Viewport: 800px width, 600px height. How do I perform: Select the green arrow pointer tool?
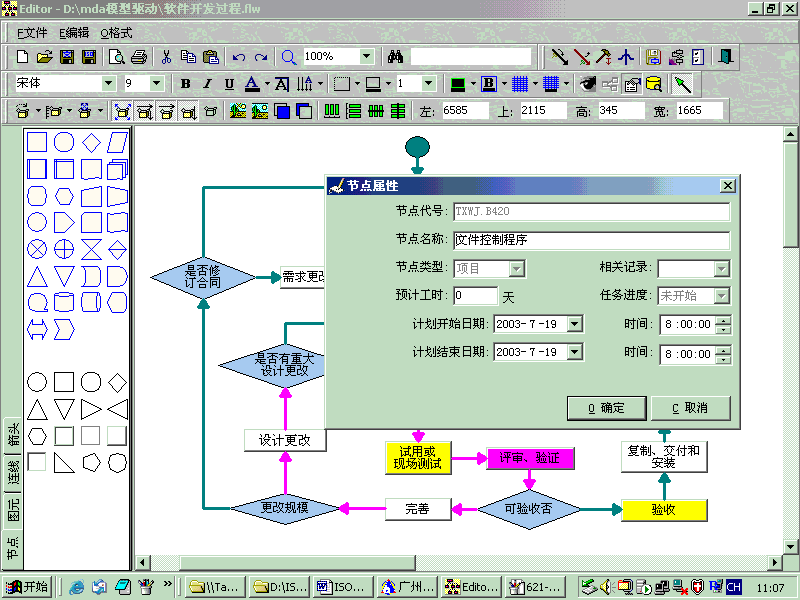click(x=682, y=84)
